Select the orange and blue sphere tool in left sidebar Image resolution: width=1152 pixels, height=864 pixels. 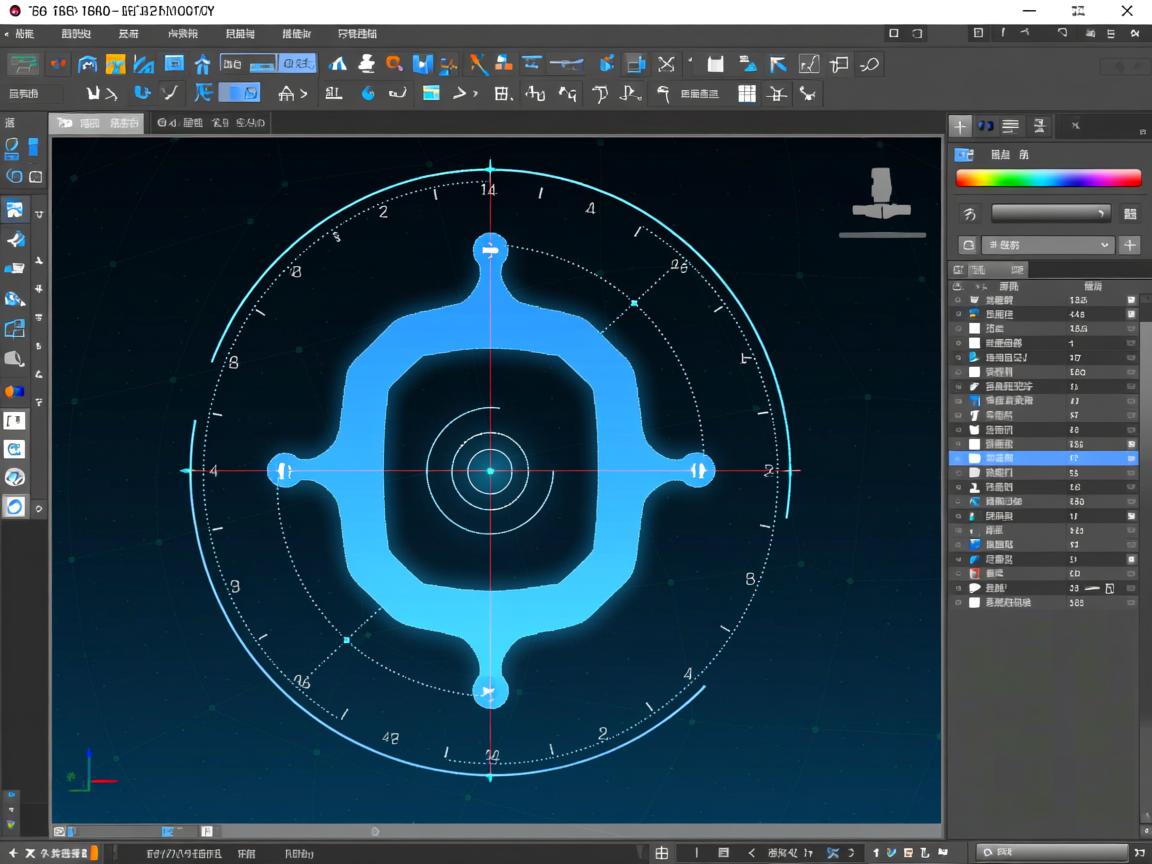[x=14, y=391]
